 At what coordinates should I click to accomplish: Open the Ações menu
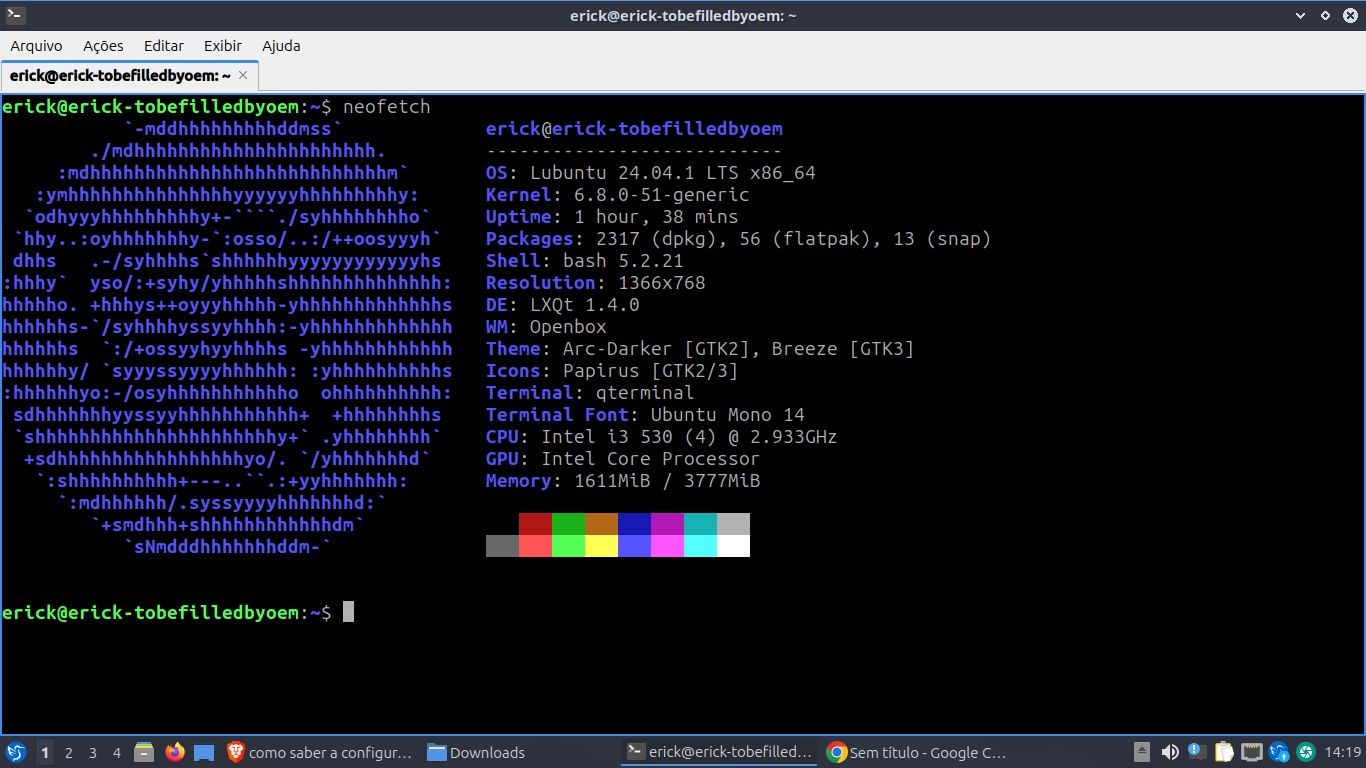click(103, 46)
